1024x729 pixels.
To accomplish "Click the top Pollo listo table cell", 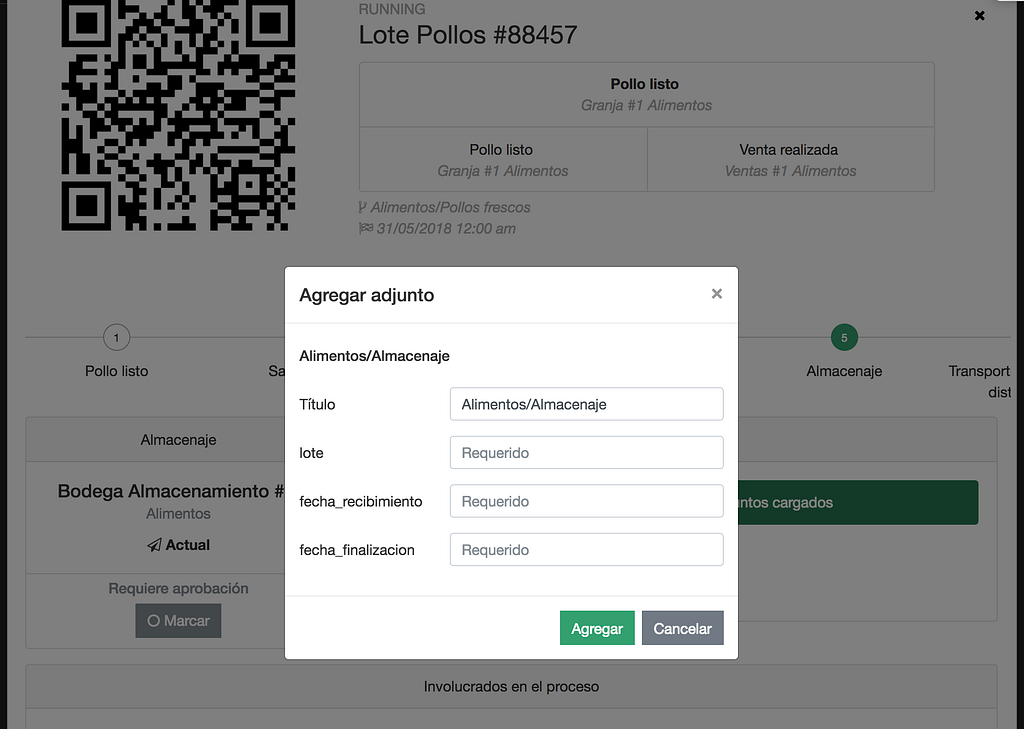I will [647, 95].
